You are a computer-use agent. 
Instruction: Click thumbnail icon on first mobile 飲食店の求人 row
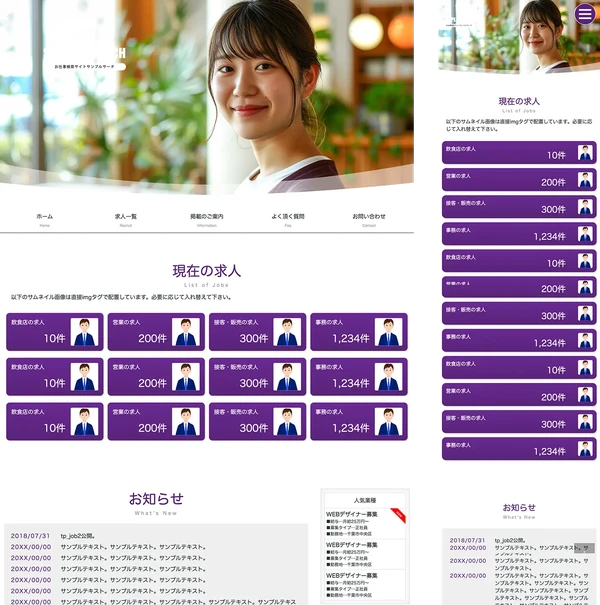pyautogui.click(x=585, y=153)
